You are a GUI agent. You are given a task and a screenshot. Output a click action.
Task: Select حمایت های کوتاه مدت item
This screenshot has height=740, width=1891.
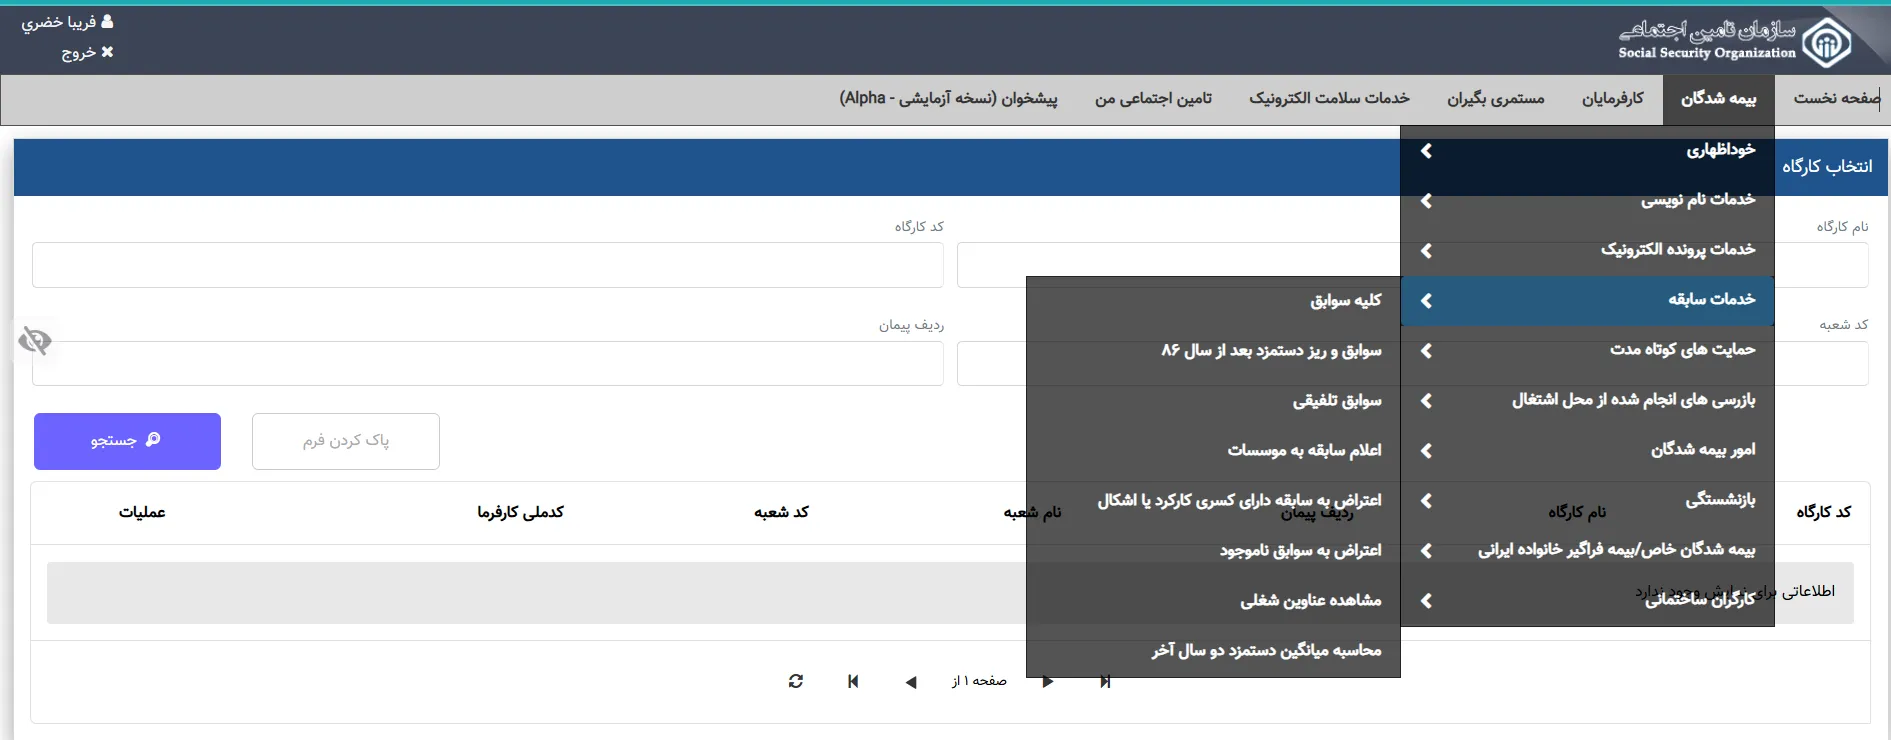[1587, 351]
